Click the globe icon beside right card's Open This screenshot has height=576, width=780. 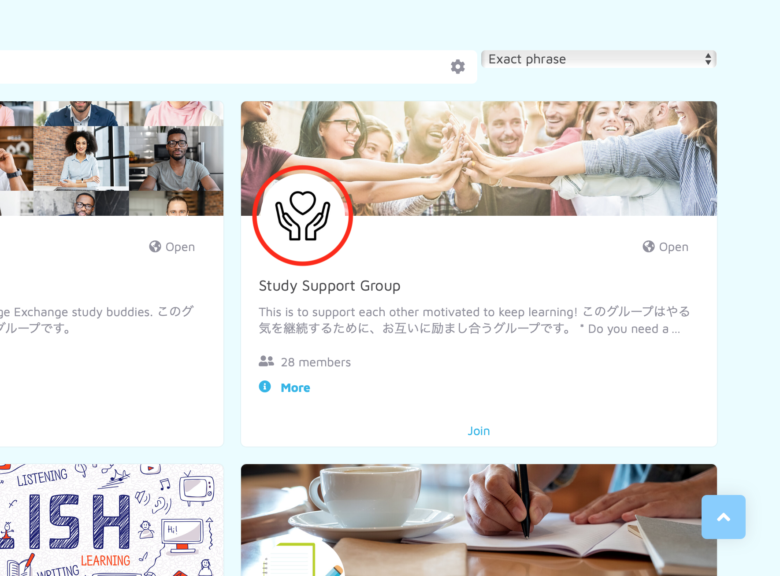[648, 247]
